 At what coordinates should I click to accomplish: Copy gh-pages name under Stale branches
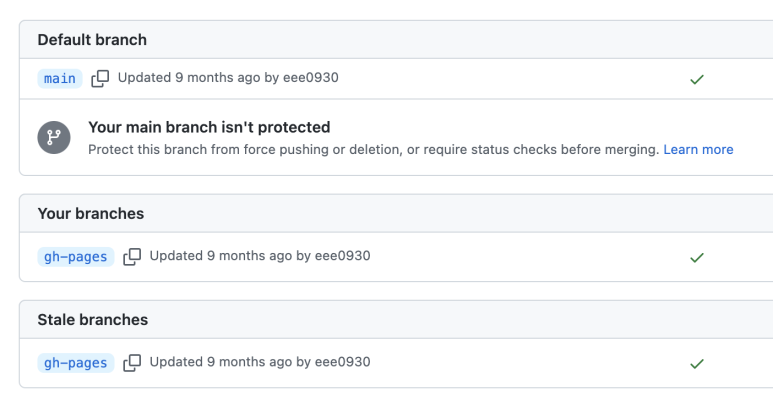point(131,363)
